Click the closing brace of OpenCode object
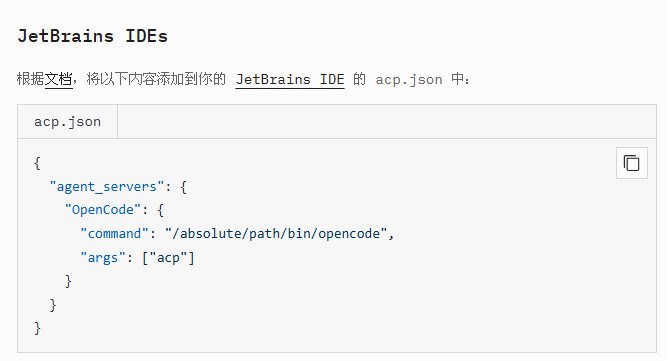Viewport: 667px width, 361px height. 68,281
